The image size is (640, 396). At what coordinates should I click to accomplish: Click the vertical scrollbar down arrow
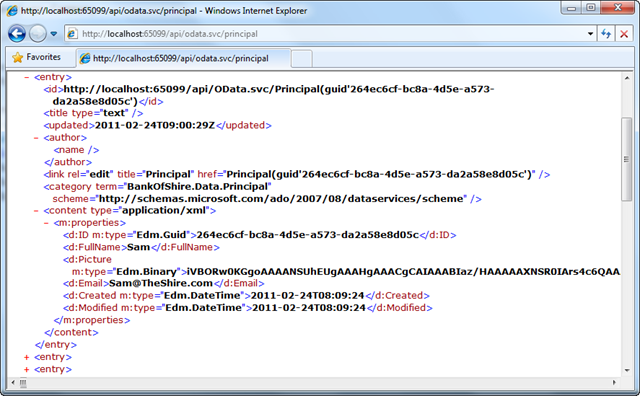(x=627, y=371)
